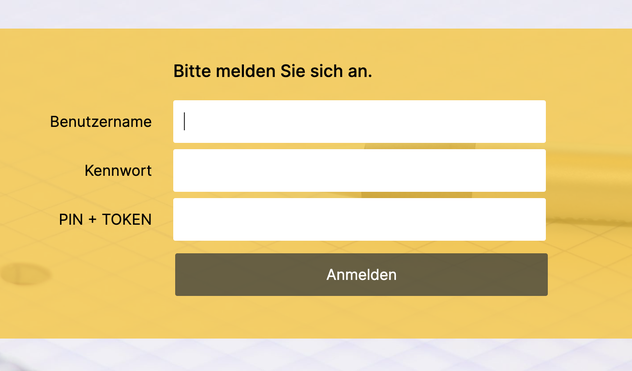Click the left edge of the Anmelden button
The image size is (632, 371).
click(x=181, y=275)
